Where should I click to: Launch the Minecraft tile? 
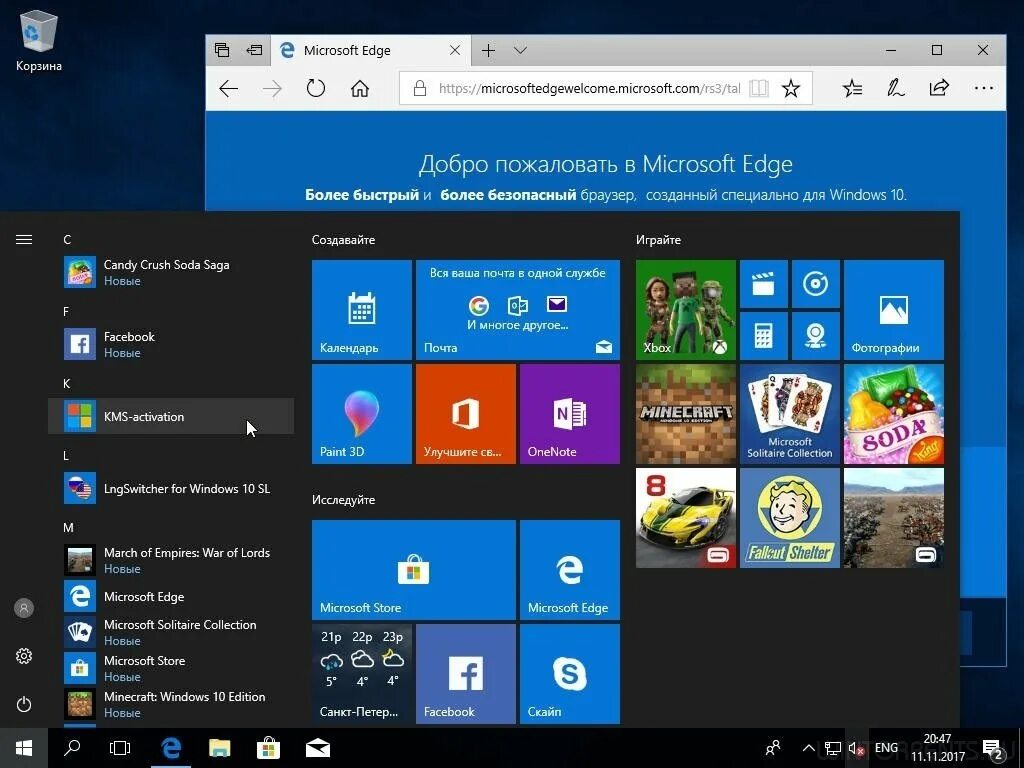[686, 414]
